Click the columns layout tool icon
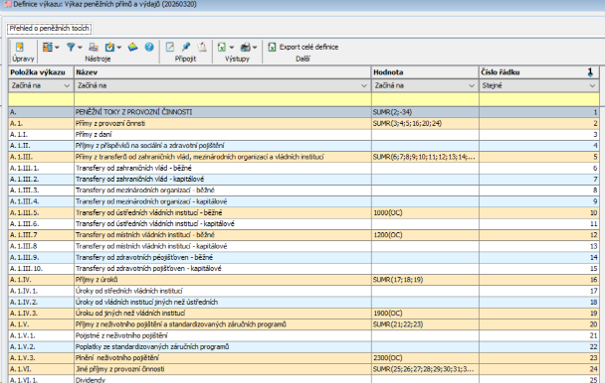 point(47,47)
